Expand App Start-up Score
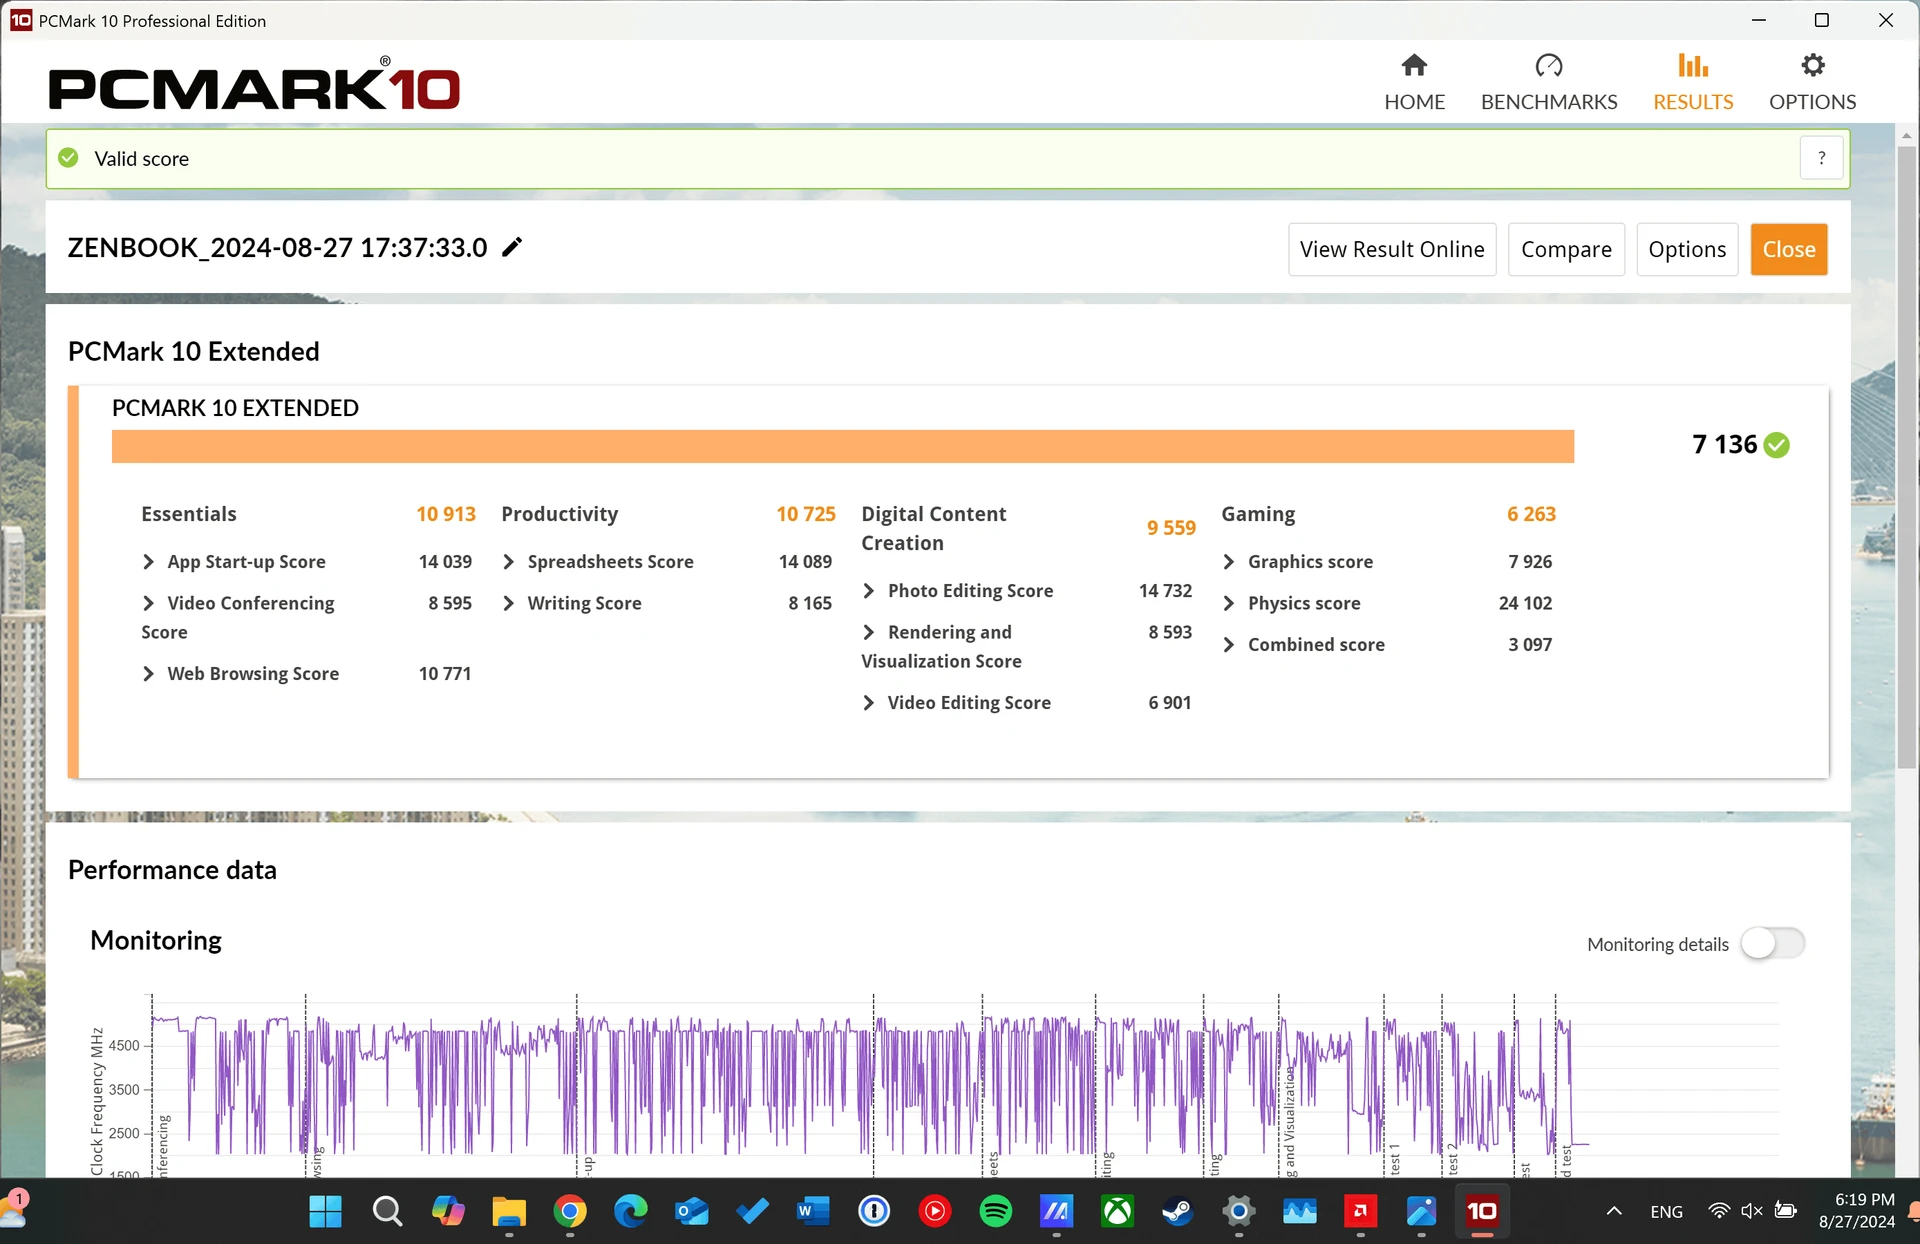The height and width of the screenshot is (1244, 1920). point(148,562)
